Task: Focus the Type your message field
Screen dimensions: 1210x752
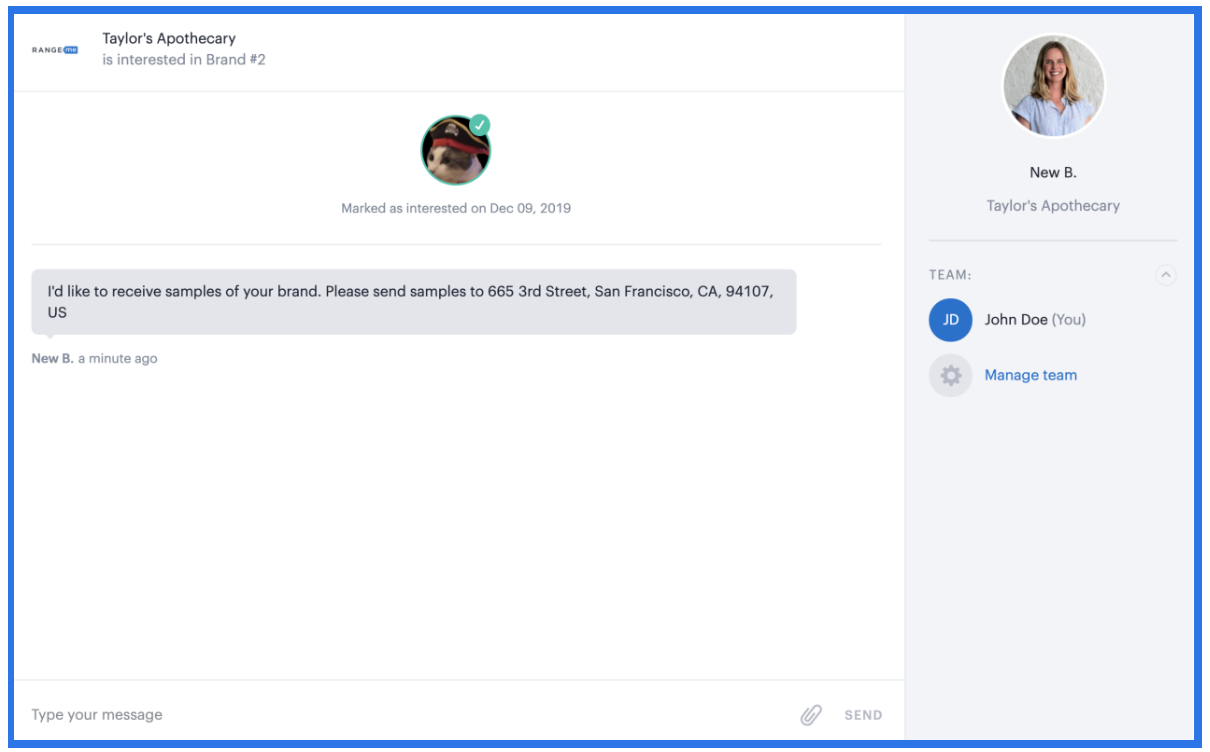Action: point(400,715)
